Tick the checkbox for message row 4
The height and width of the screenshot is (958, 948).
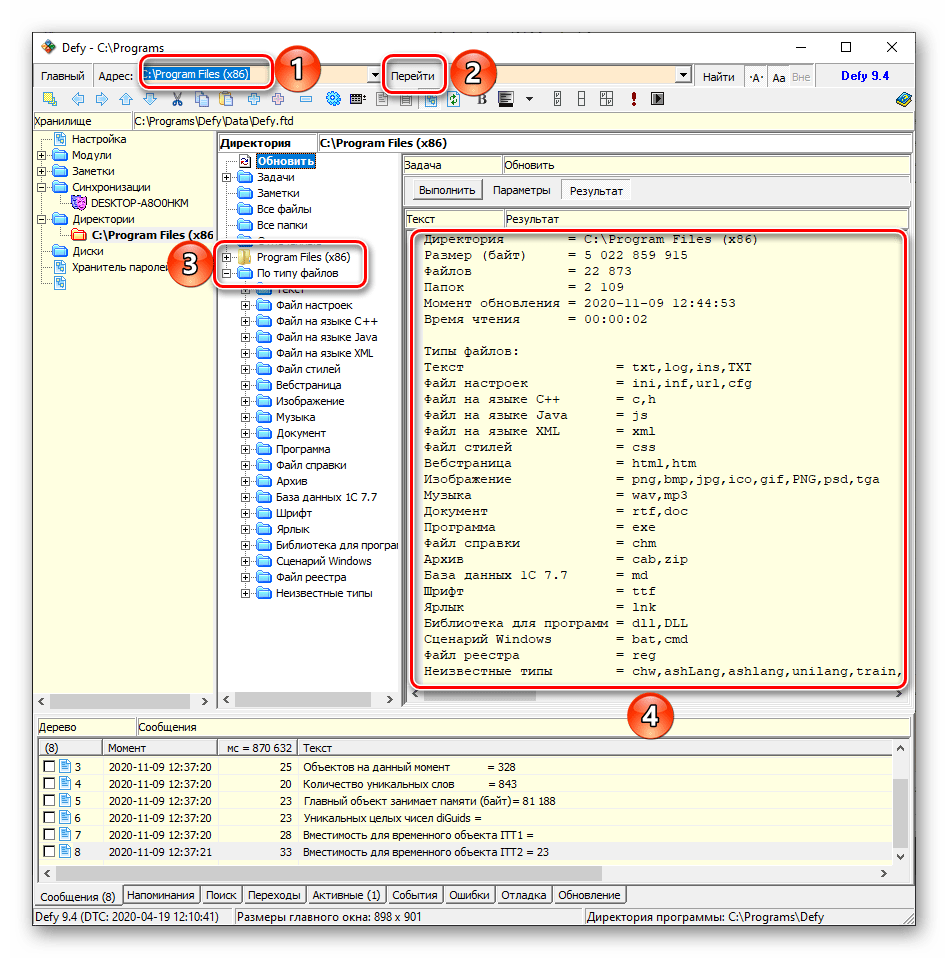pos(49,783)
